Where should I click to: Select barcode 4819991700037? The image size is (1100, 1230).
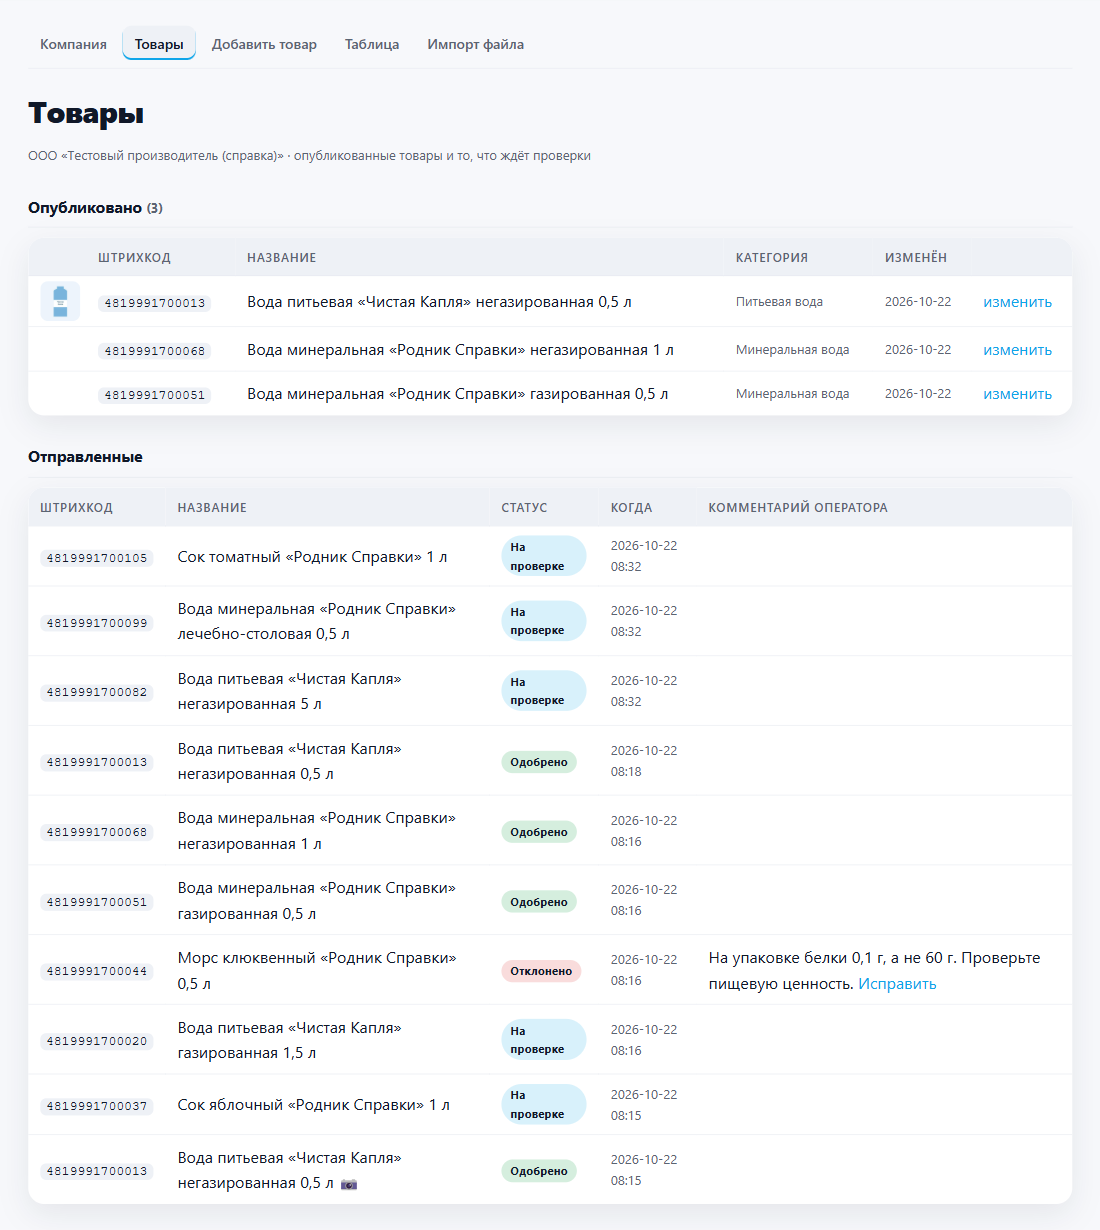pos(97,1106)
